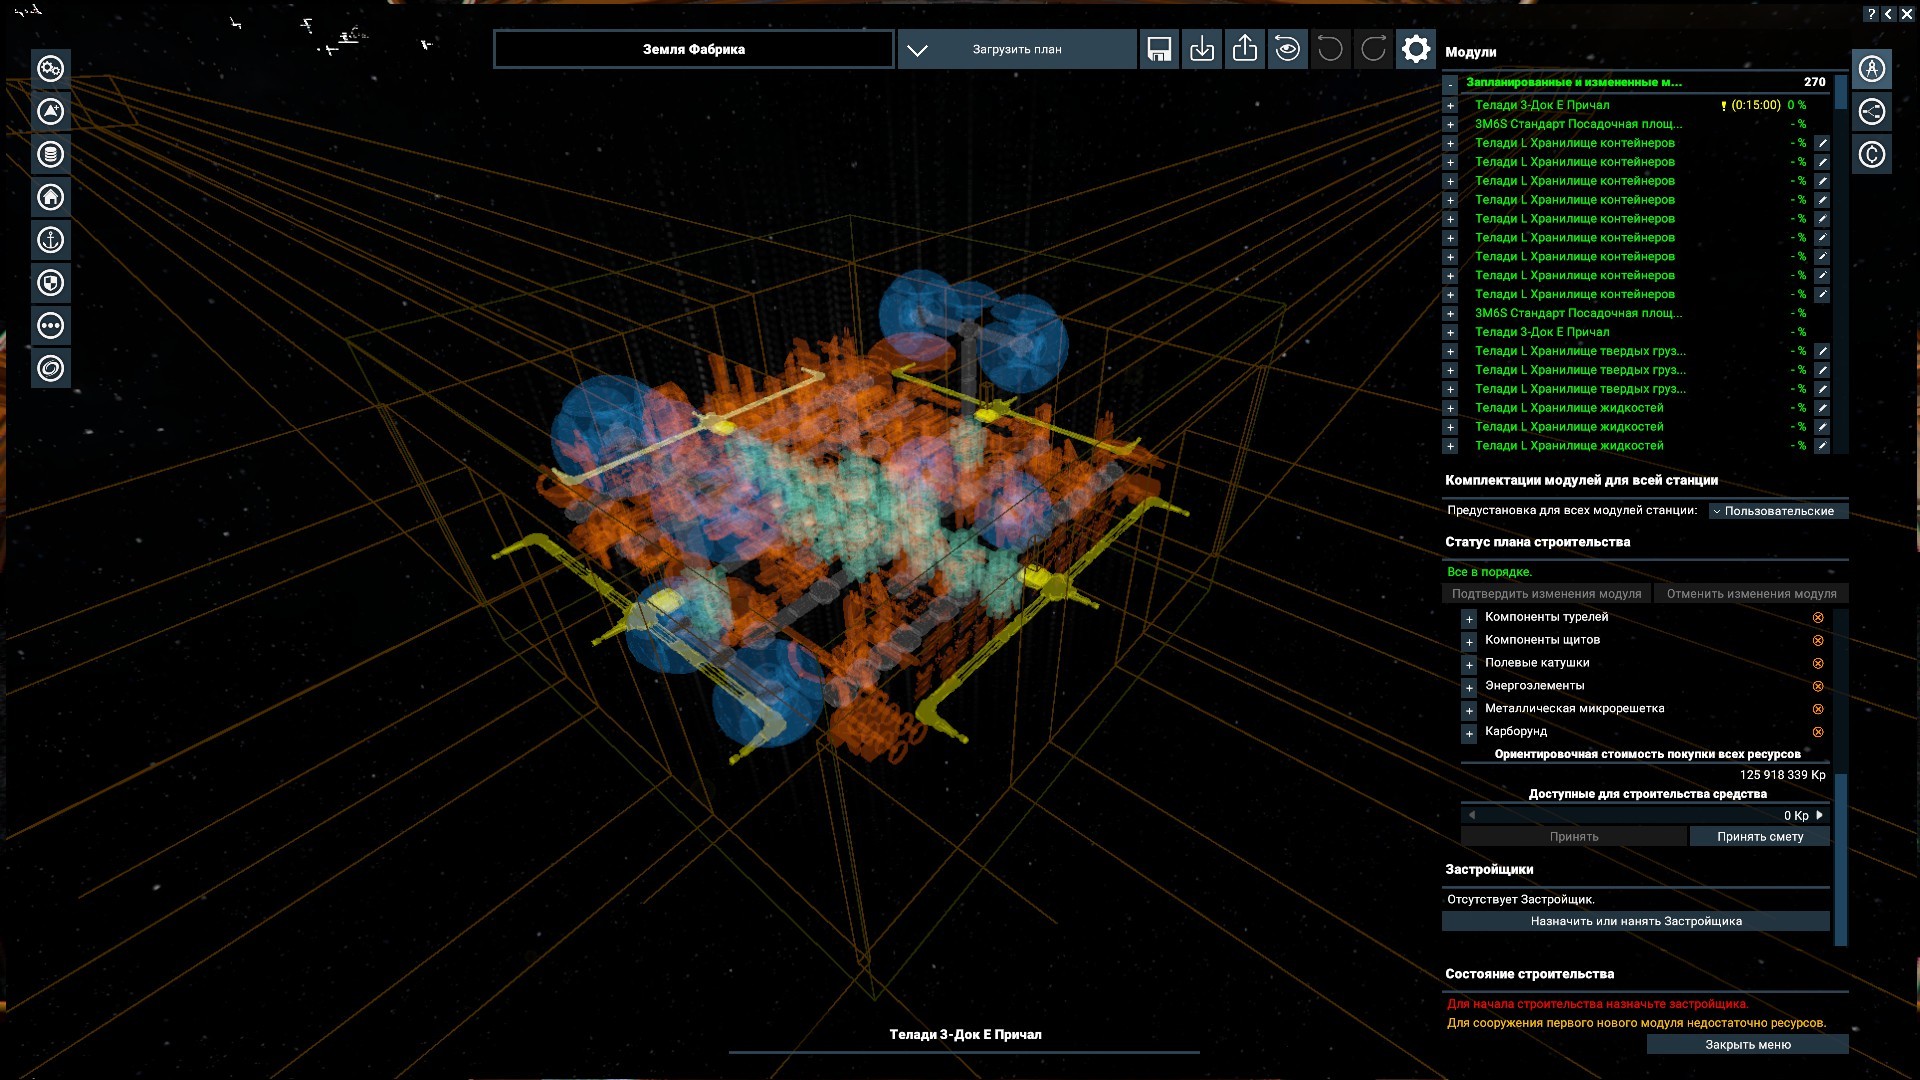Screen dimensions: 1920x1080
Task: Select the habitation home category icon
Action: click(51, 197)
